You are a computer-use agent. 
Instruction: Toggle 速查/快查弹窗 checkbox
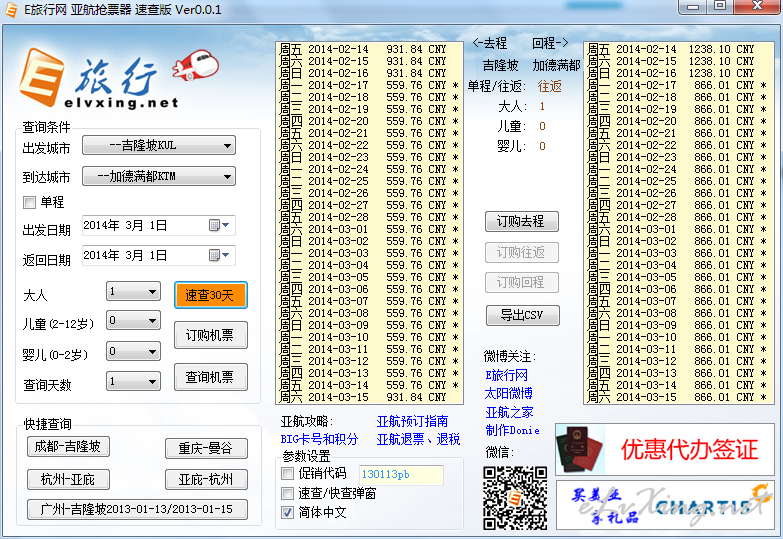point(288,494)
